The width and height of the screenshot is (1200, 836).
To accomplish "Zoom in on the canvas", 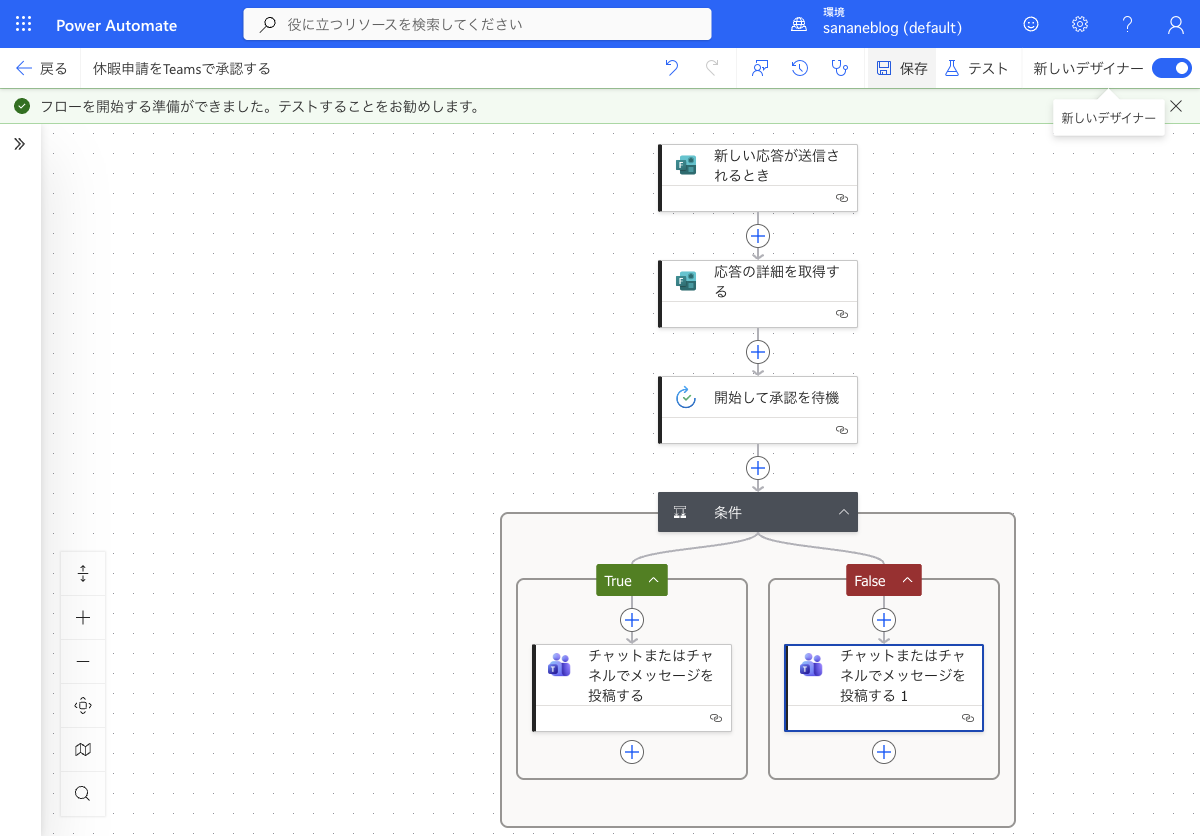I will pos(83,618).
